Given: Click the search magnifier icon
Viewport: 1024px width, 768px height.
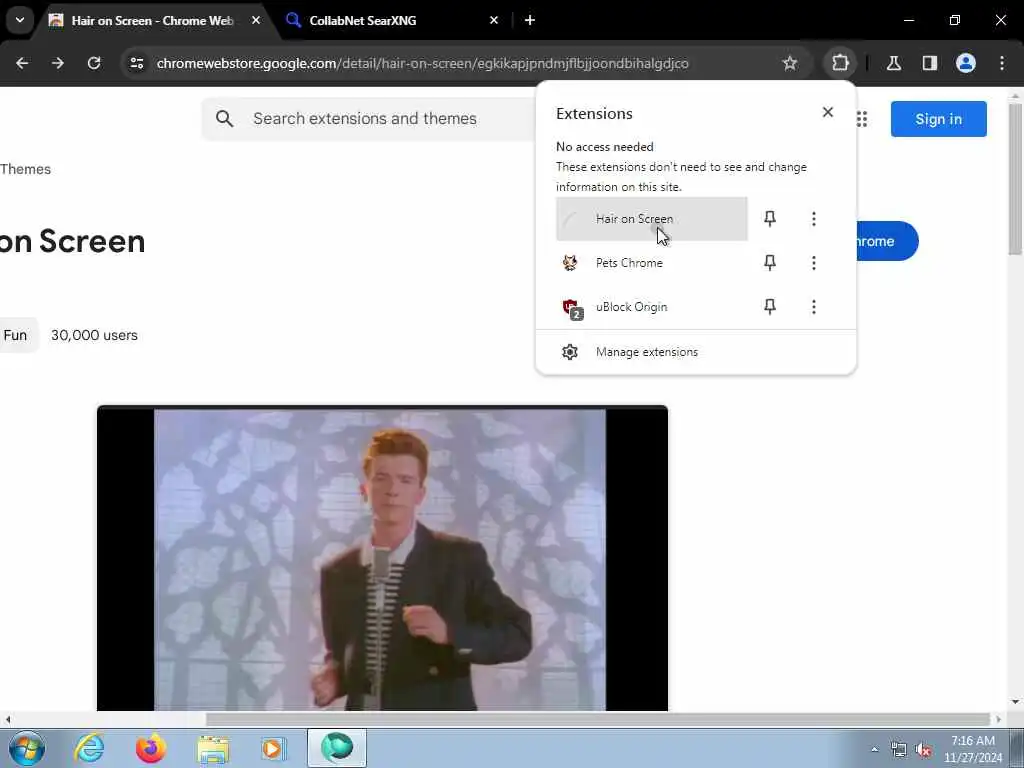Looking at the screenshot, I should (224, 118).
